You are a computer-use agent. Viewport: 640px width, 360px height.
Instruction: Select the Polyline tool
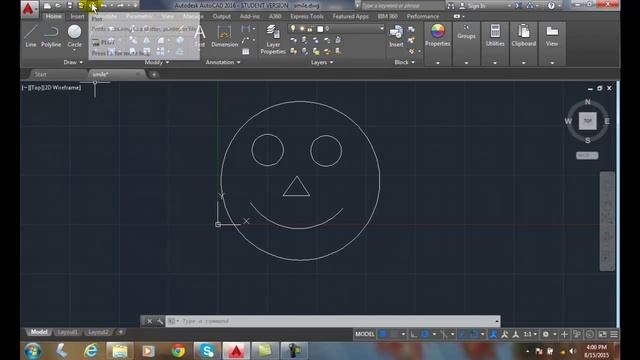click(x=51, y=36)
